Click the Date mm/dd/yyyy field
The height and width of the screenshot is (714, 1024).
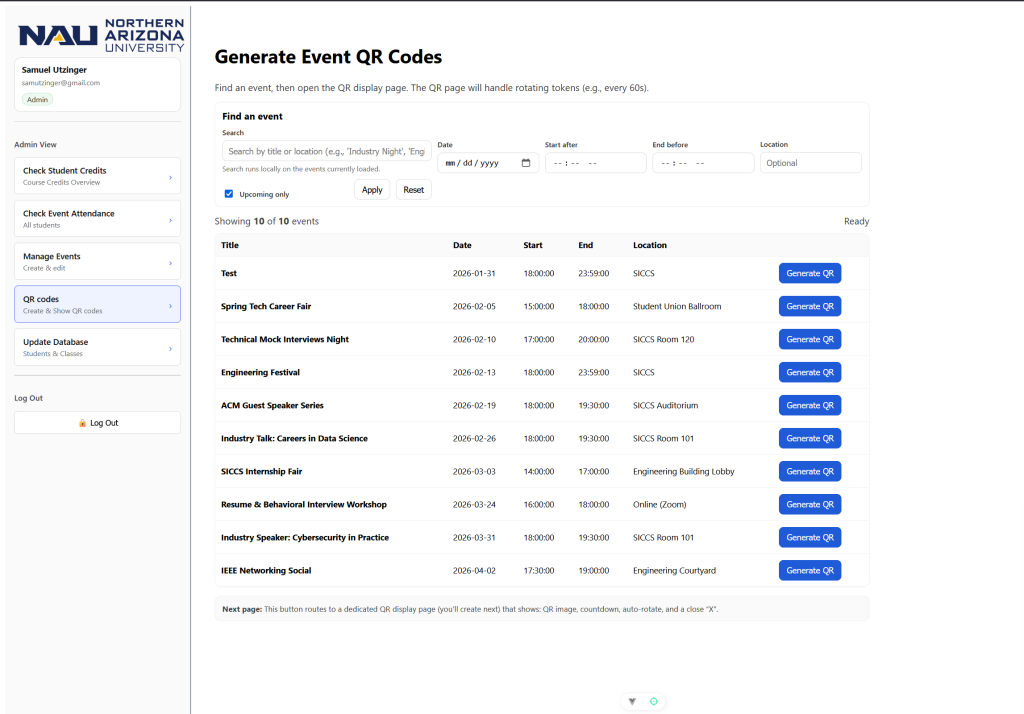[488, 163]
